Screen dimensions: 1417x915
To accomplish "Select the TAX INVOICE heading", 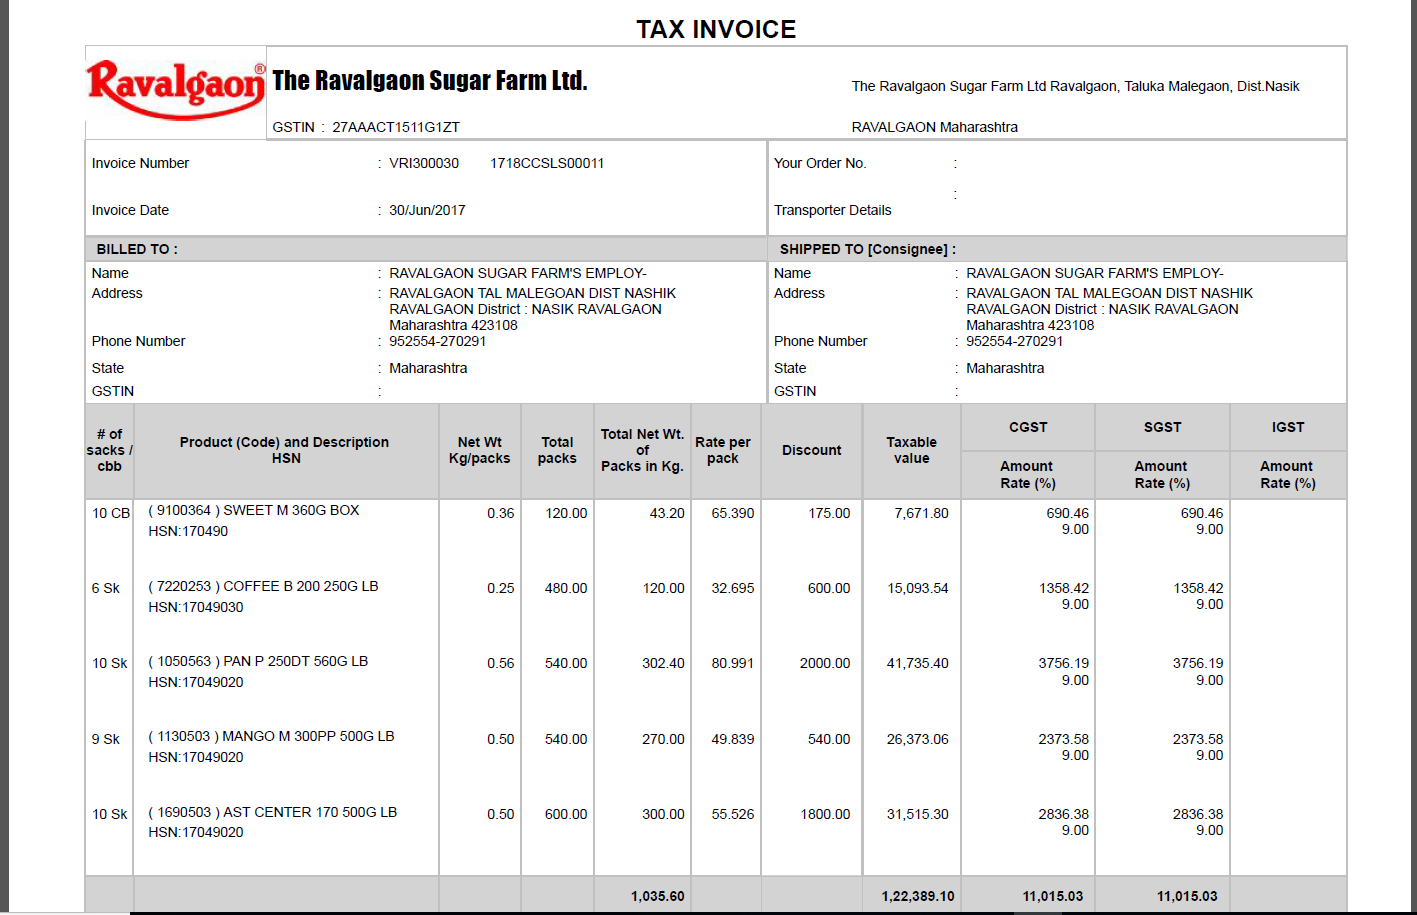I will tap(716, 29).
